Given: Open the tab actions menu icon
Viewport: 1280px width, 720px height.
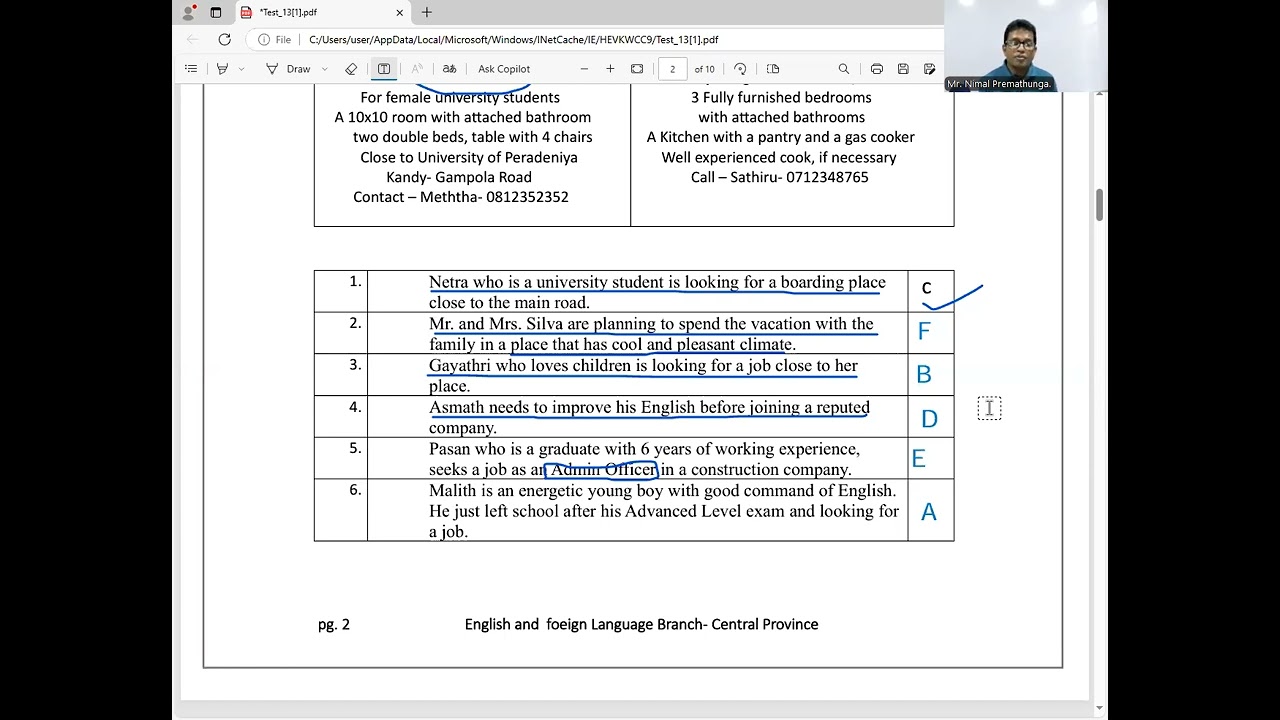Looking at the screenshot, I should tap(216, 13).
